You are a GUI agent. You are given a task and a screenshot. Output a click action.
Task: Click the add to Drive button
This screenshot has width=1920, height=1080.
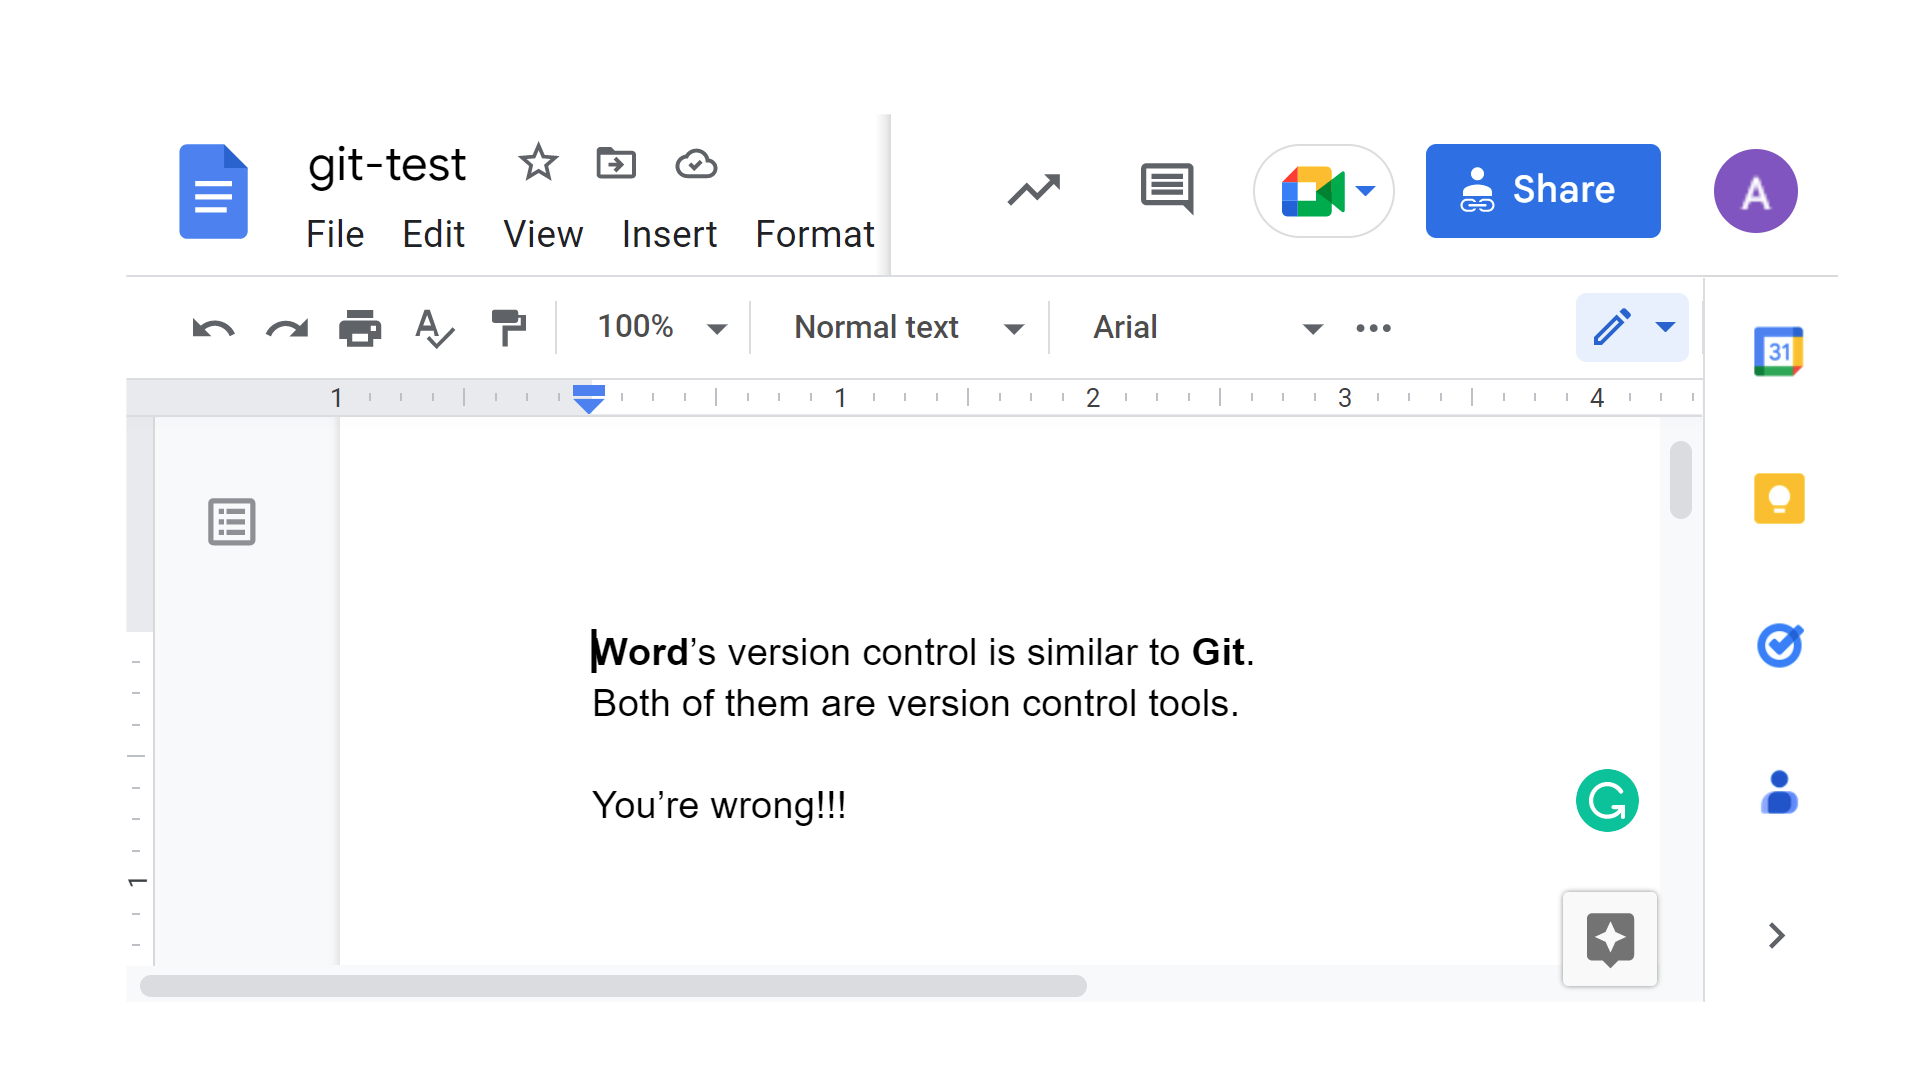[616, 164]
